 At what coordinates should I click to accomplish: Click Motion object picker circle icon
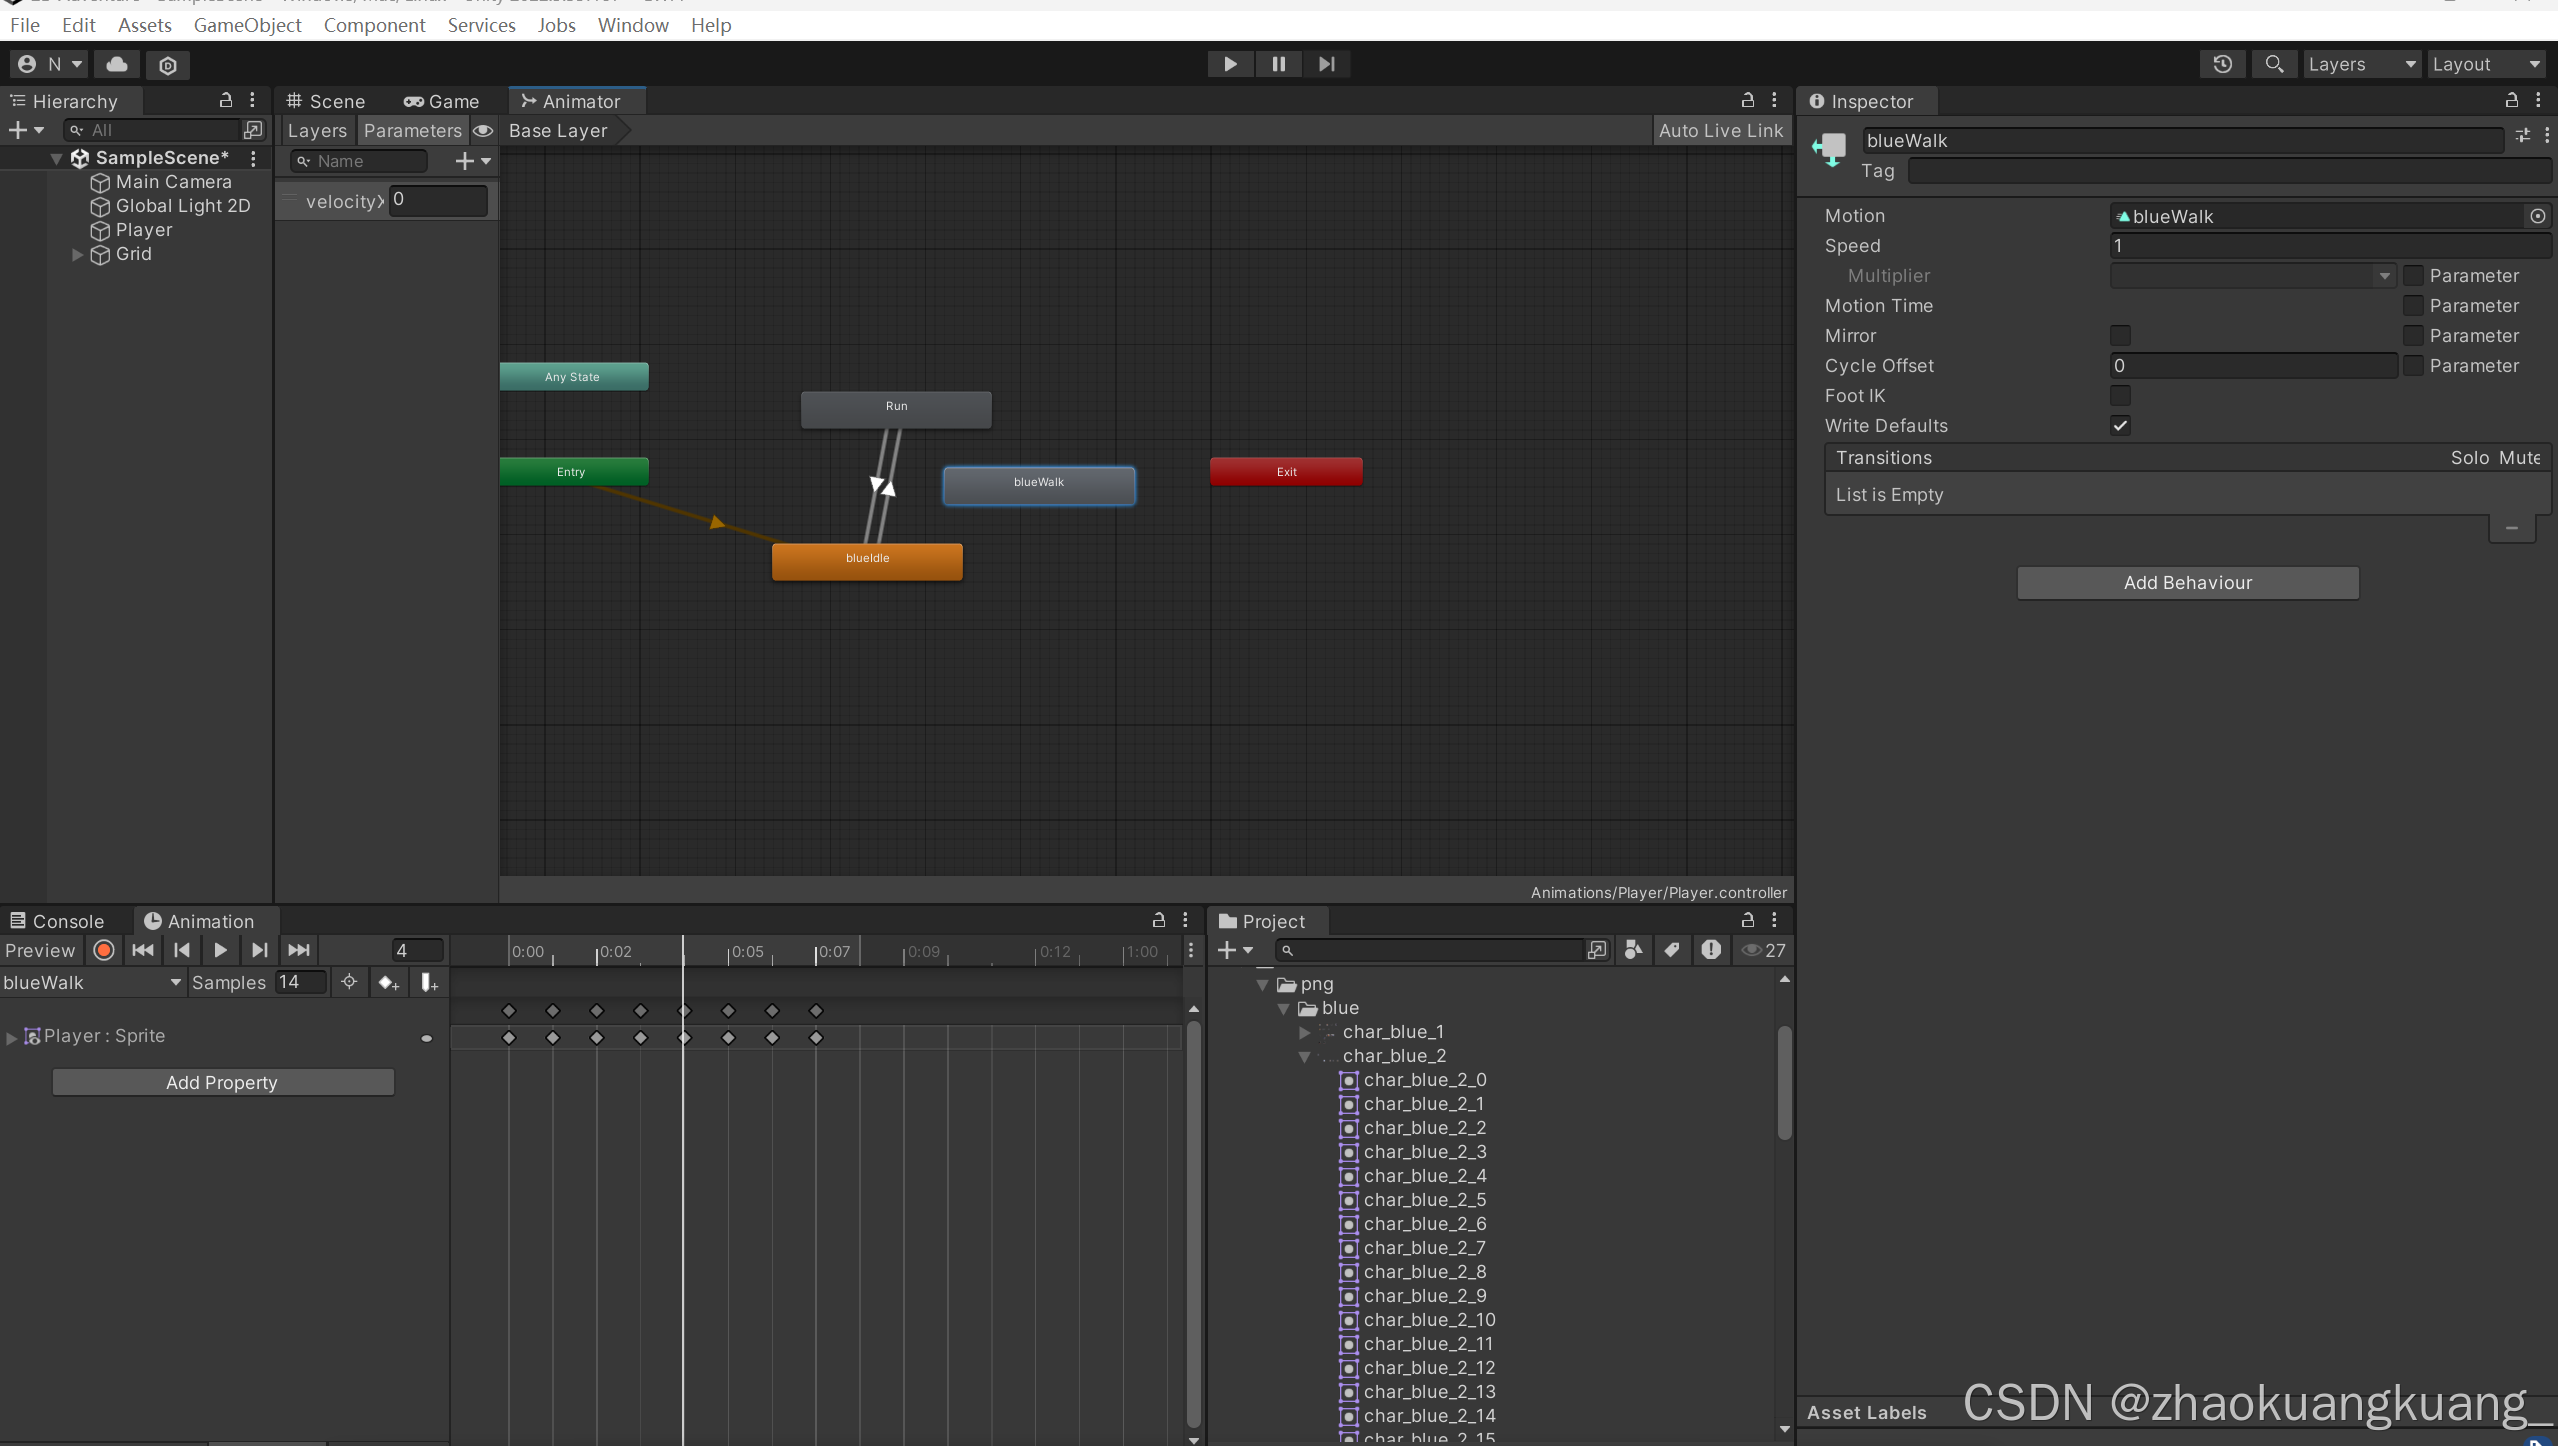point(2537,216)
